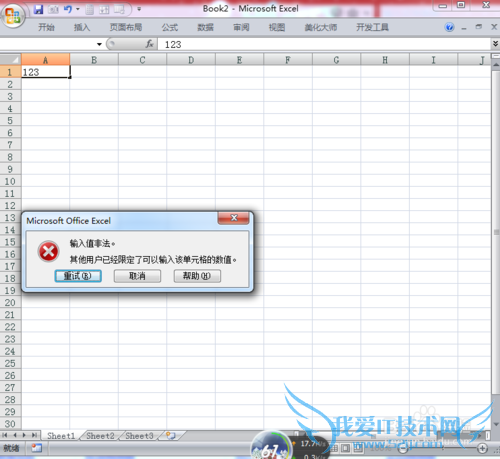This screenshot has height=459, width=500.
Task: Go to first sheet navigation arrow
Action: click(5, 435)
